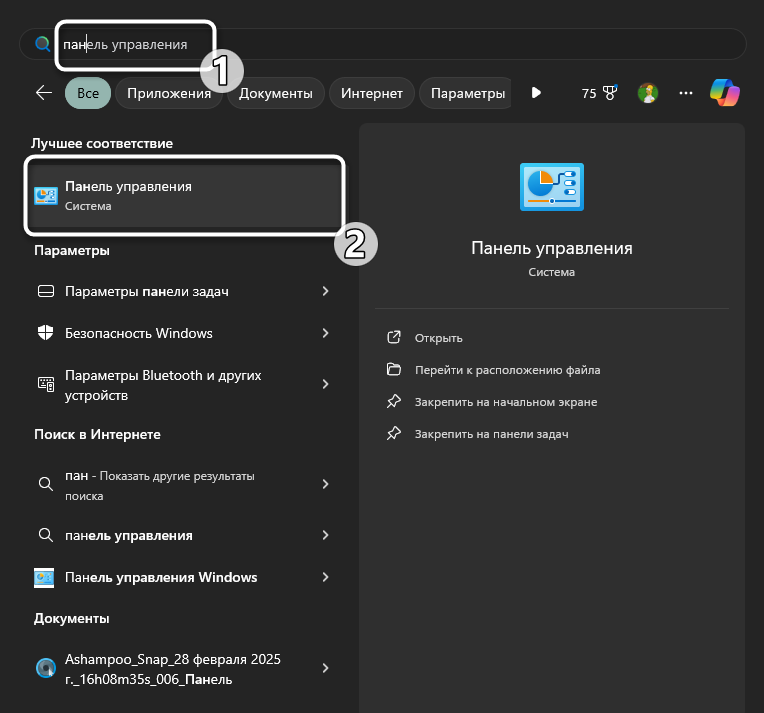
Task: Click pin icon for начальном экране
Action: point(394,401)
